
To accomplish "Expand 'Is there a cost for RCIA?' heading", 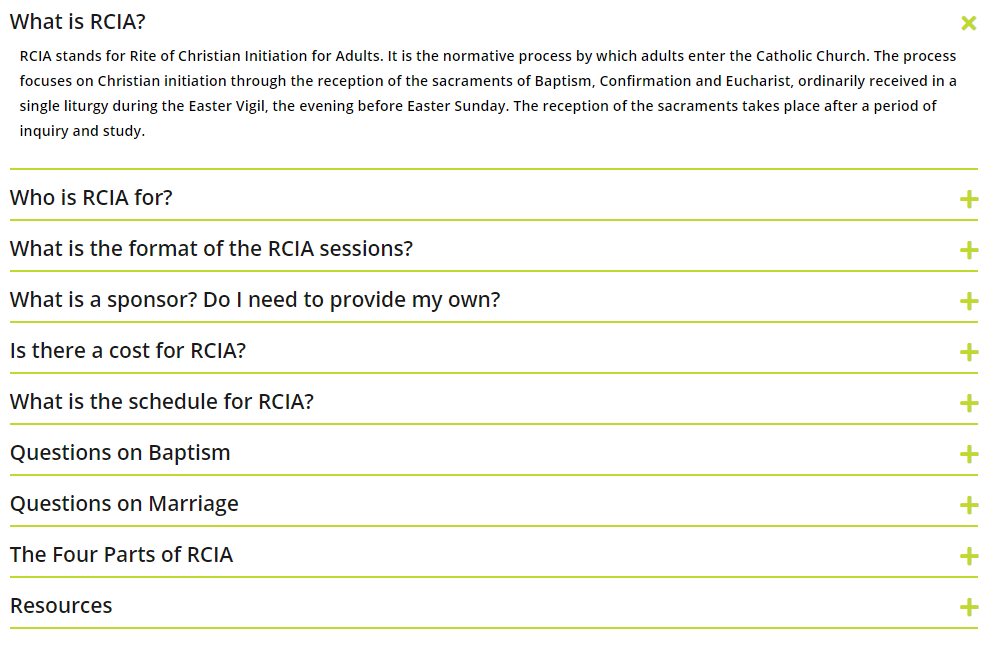I will pos(128,351).
